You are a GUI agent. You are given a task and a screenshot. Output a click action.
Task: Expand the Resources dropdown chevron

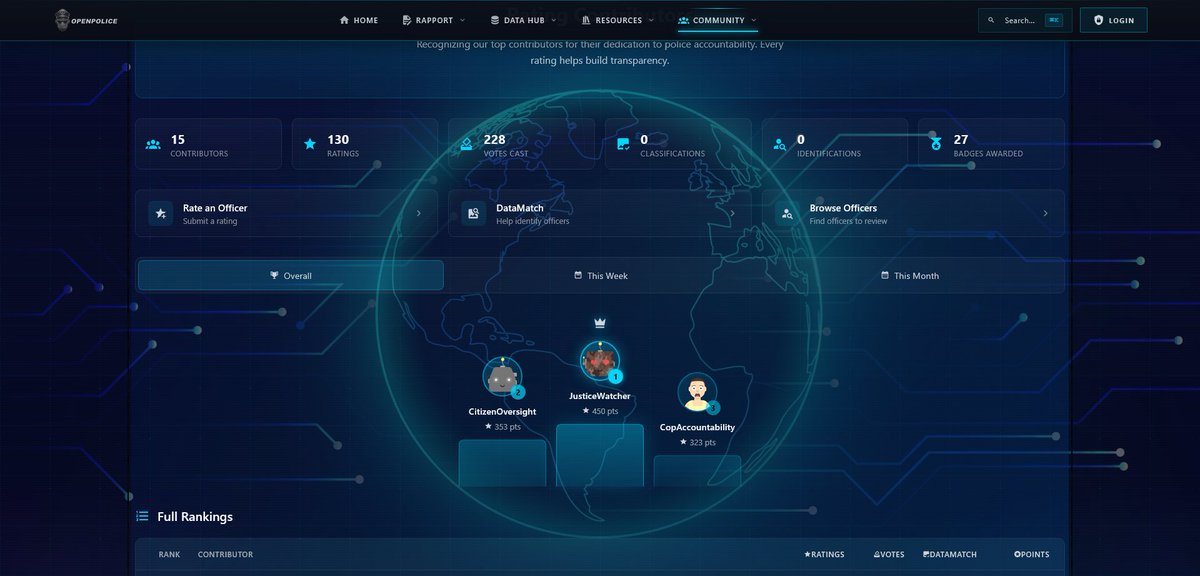tap(653, 20)
